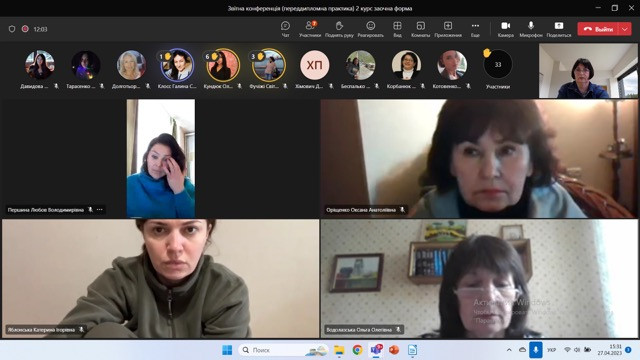Open the Reactions smiley icon

coord(371,26)
